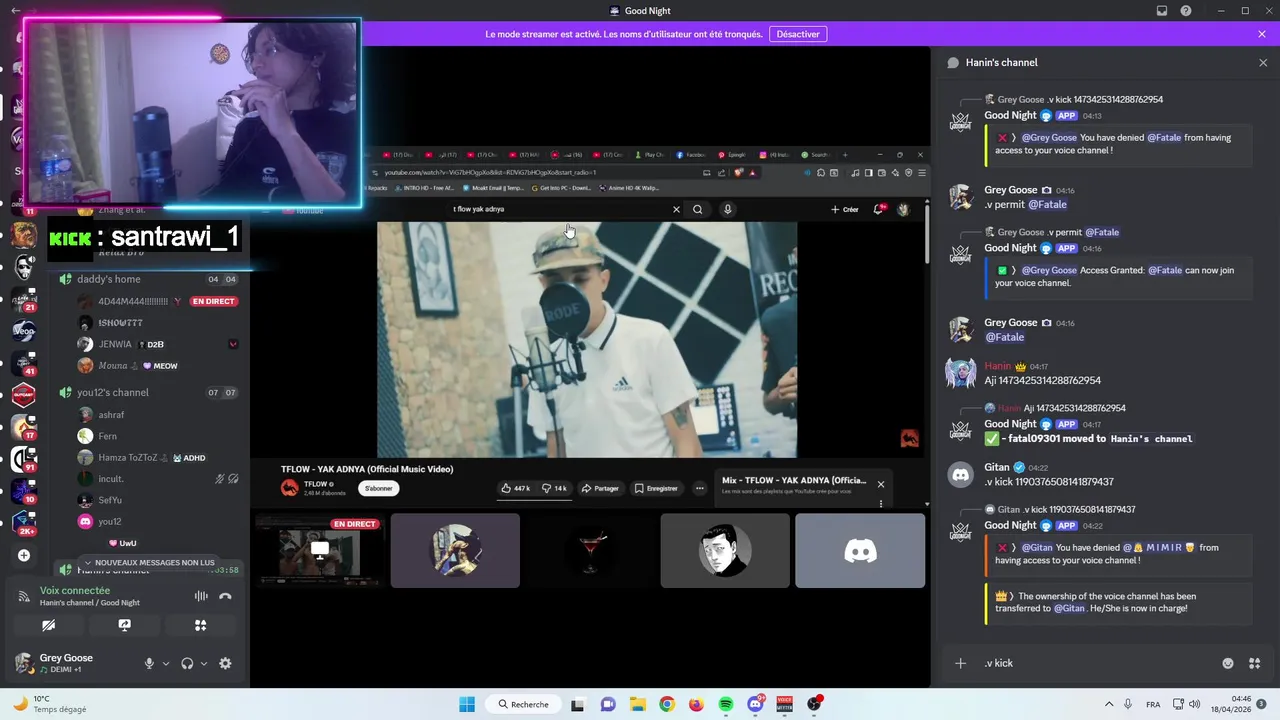The width and height of the screenshot is (1280, 720).
Task: Click the YouTube search magnifier button
Action: coord(698,210)
